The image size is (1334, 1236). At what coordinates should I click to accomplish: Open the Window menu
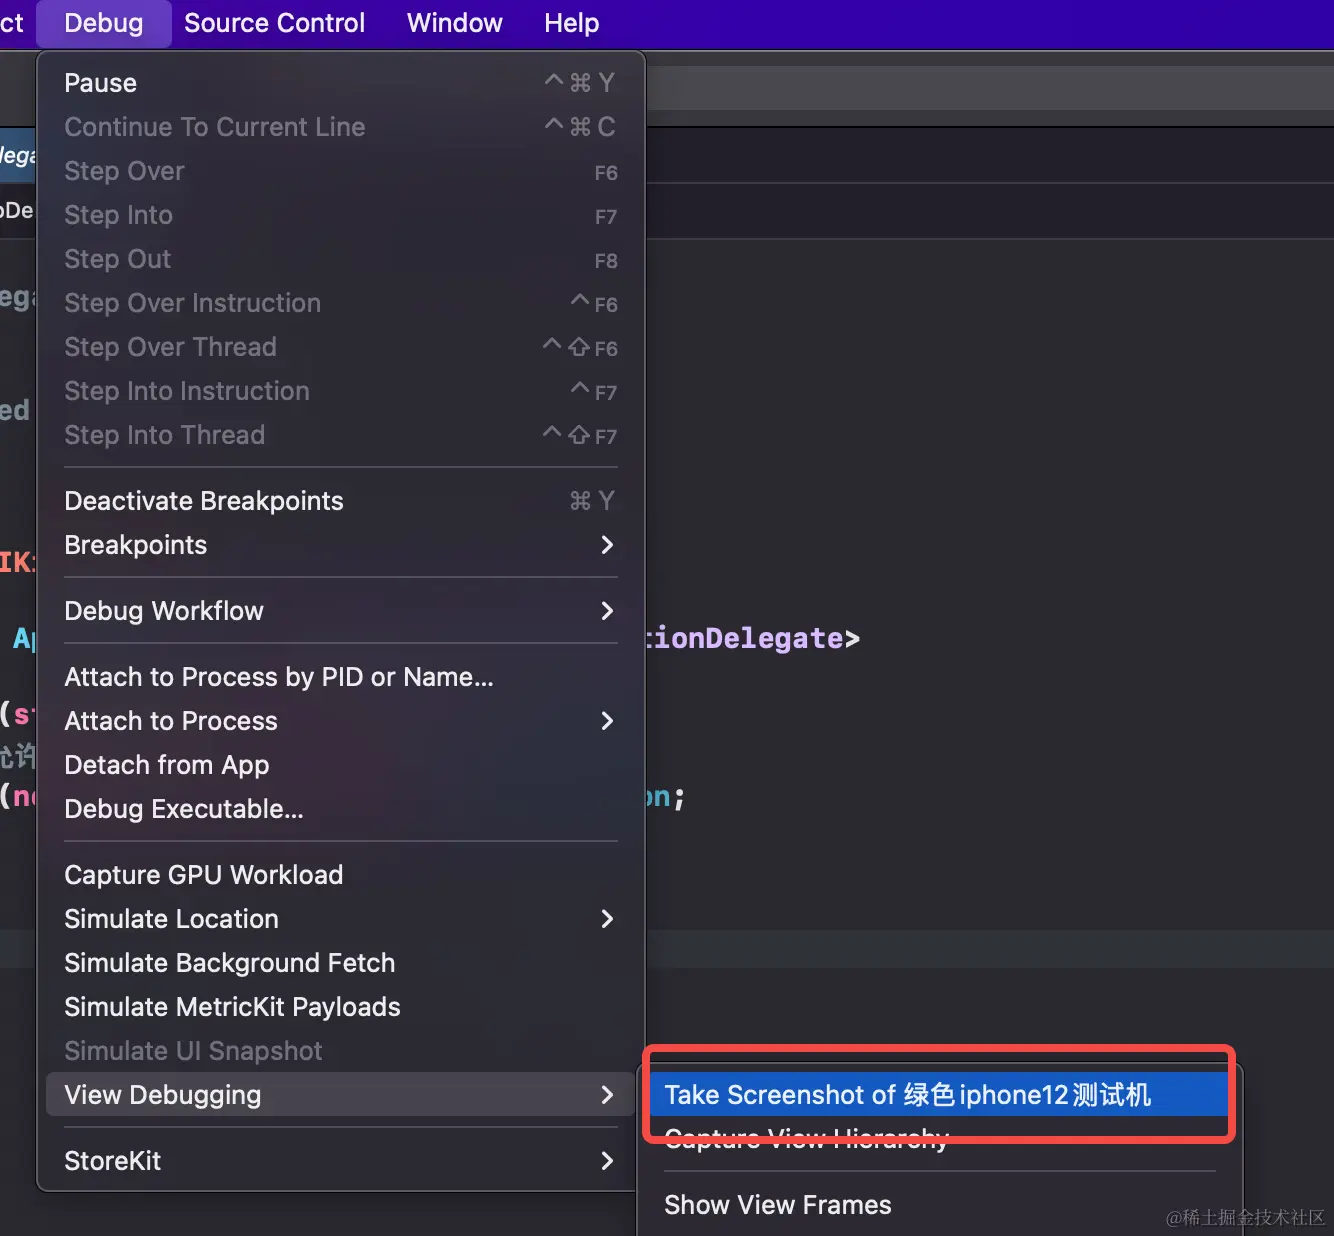[x=454, y=23]
